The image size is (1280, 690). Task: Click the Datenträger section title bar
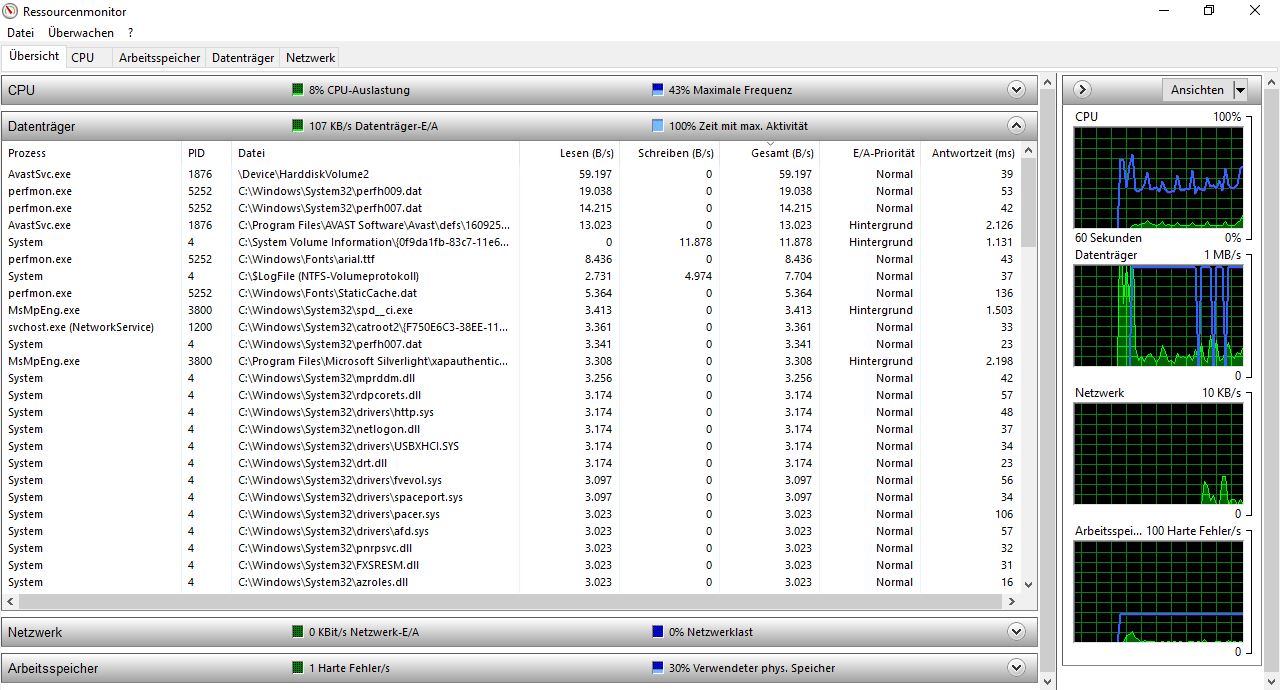point(519,126)
